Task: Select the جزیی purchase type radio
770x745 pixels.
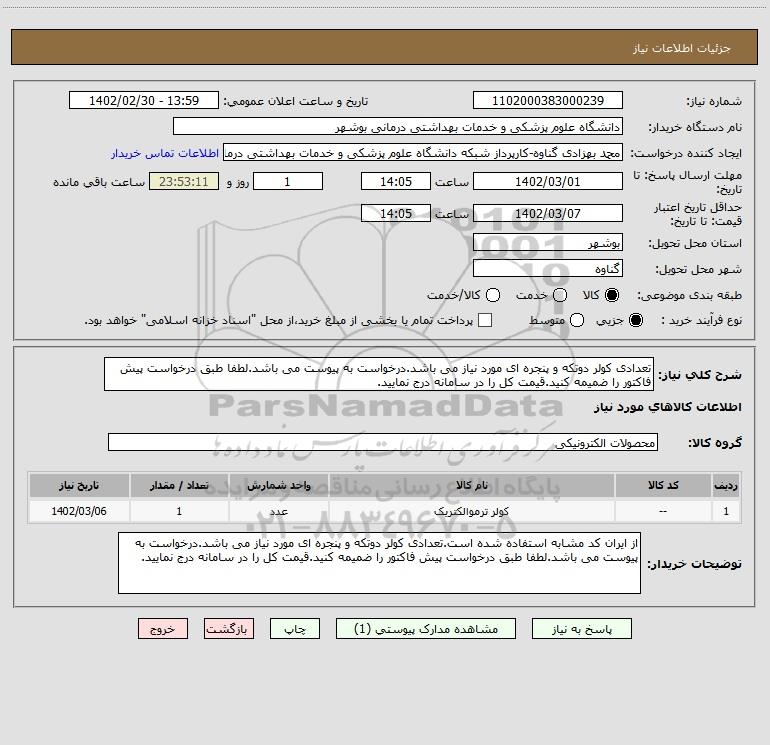Action: [x=636, y=320]
